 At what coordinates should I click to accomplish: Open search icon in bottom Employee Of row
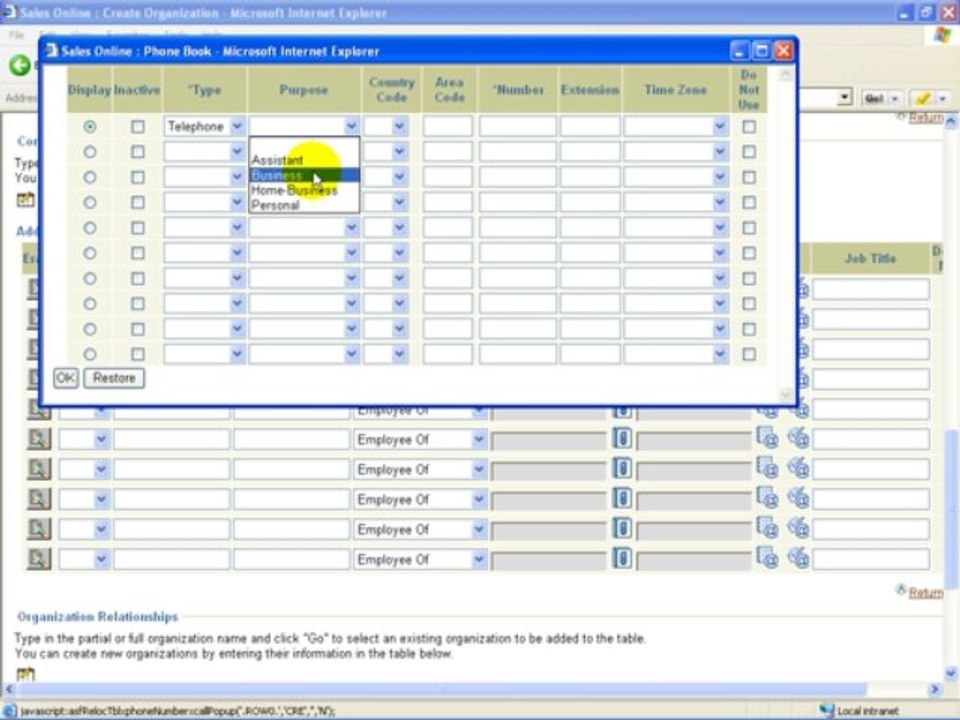[39, 559]
